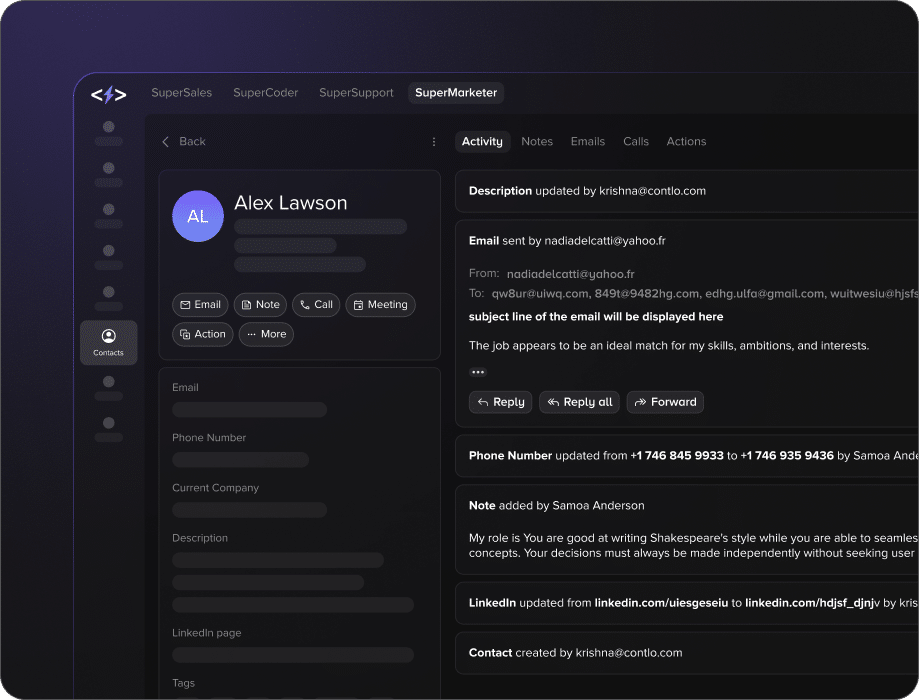Open the Notes tab
The height and width of the screenshot is (700, 919).
537,142
